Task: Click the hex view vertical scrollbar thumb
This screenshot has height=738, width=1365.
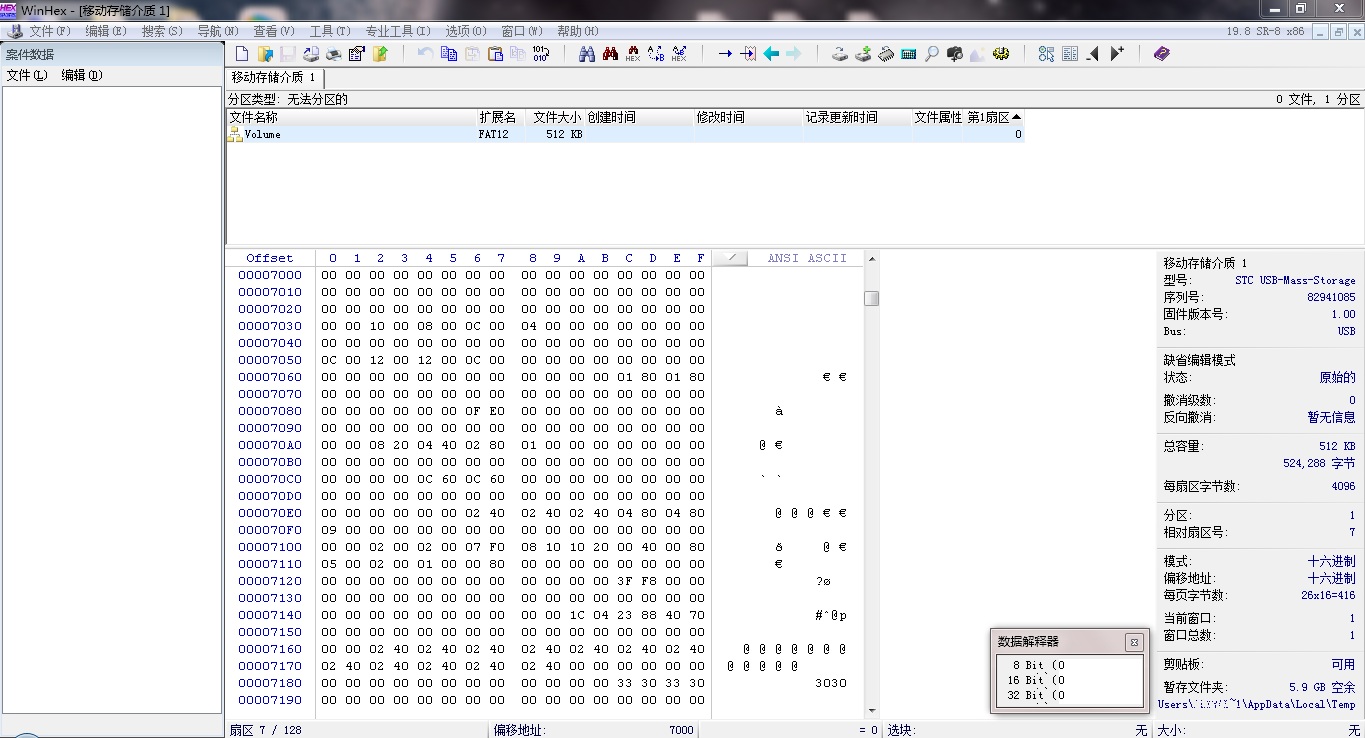Action: tap(871, 298)
